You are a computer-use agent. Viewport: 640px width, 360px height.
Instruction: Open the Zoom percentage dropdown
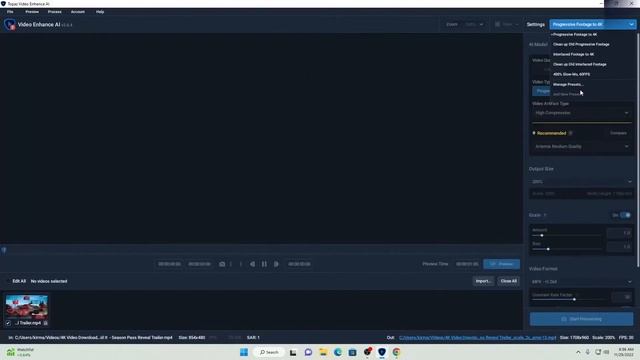474,24
